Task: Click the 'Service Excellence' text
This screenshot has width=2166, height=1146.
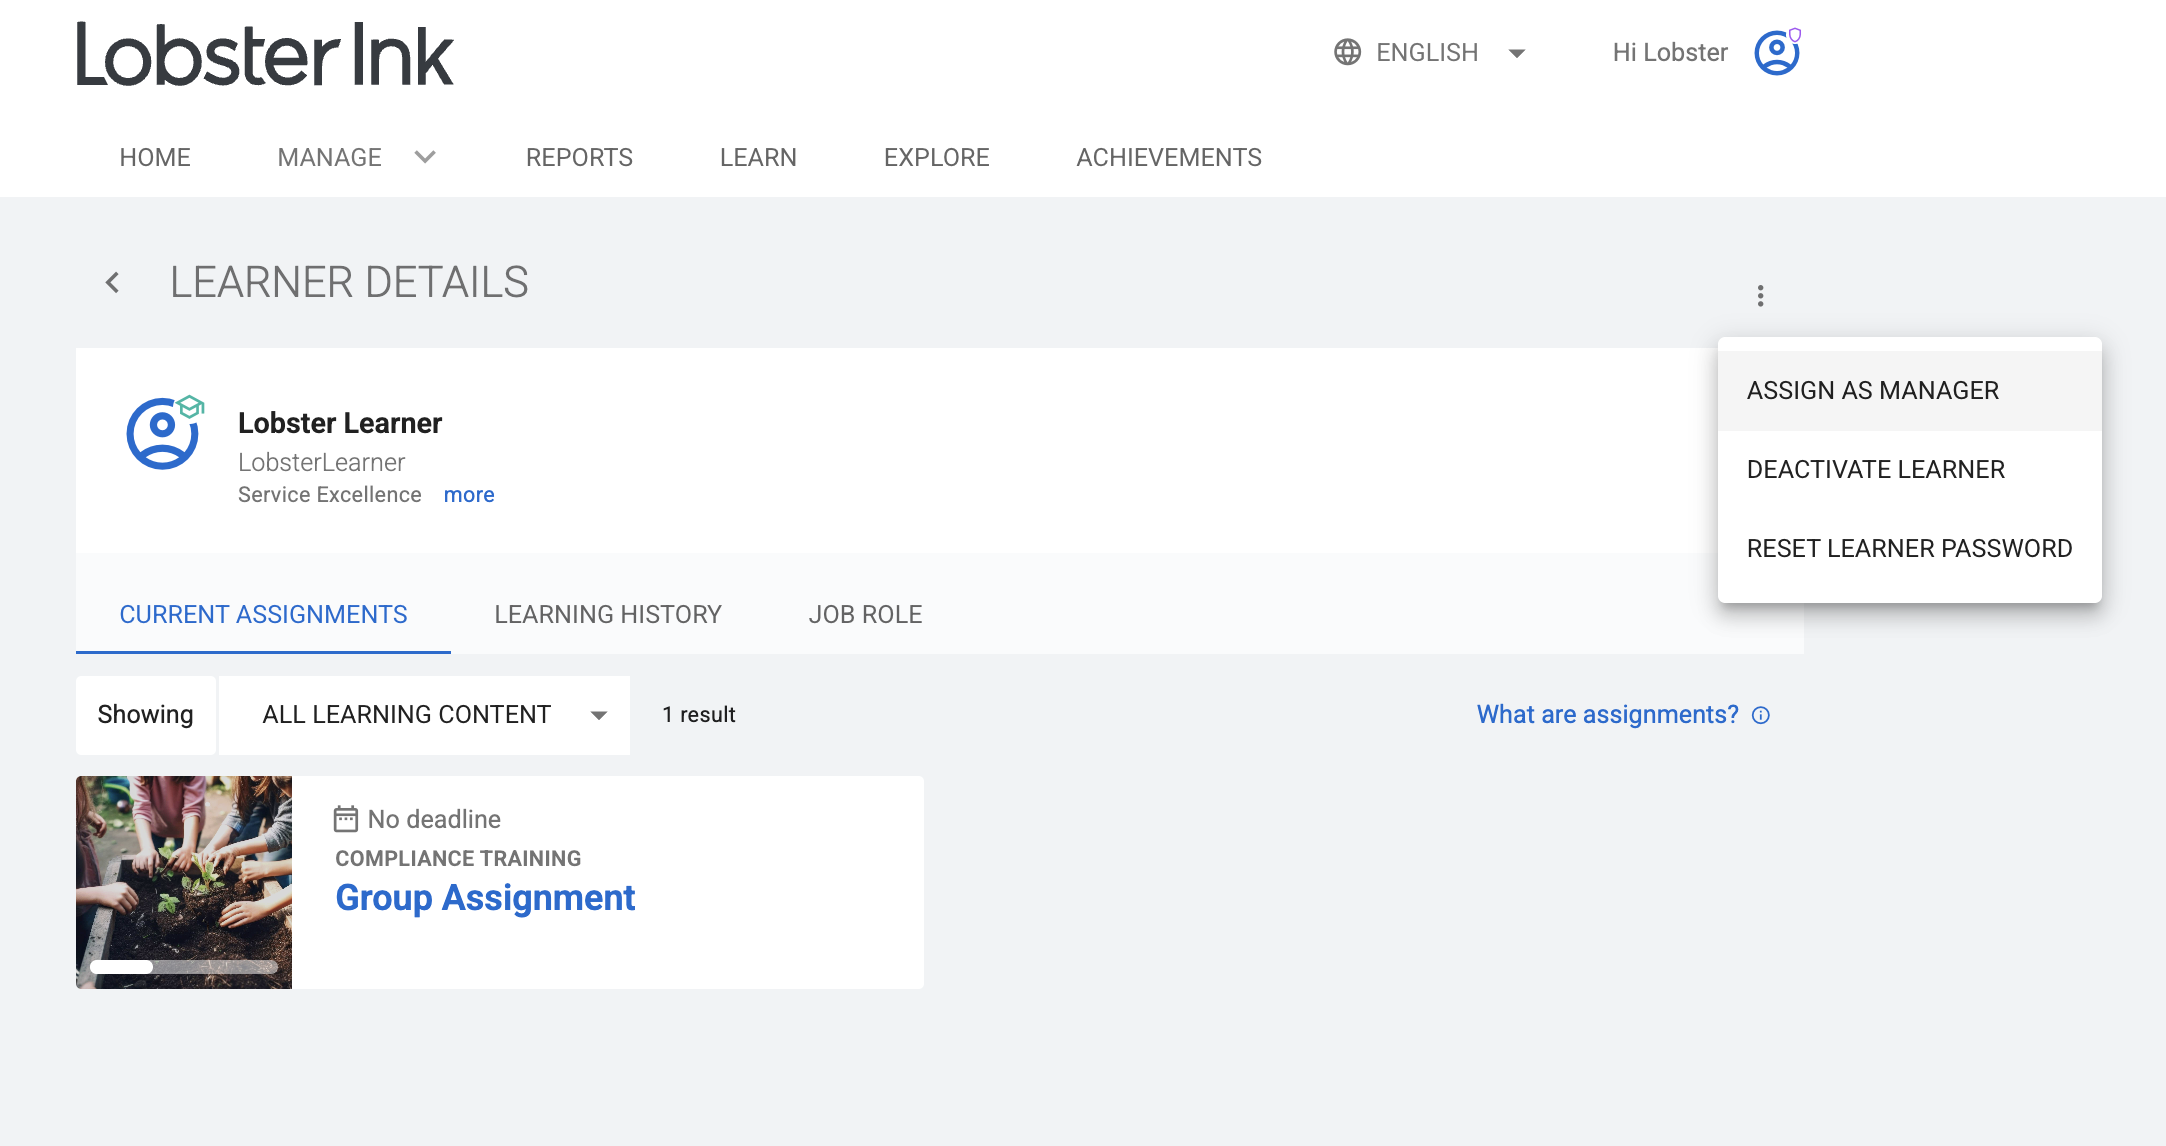Action: [x=330, y=495]
